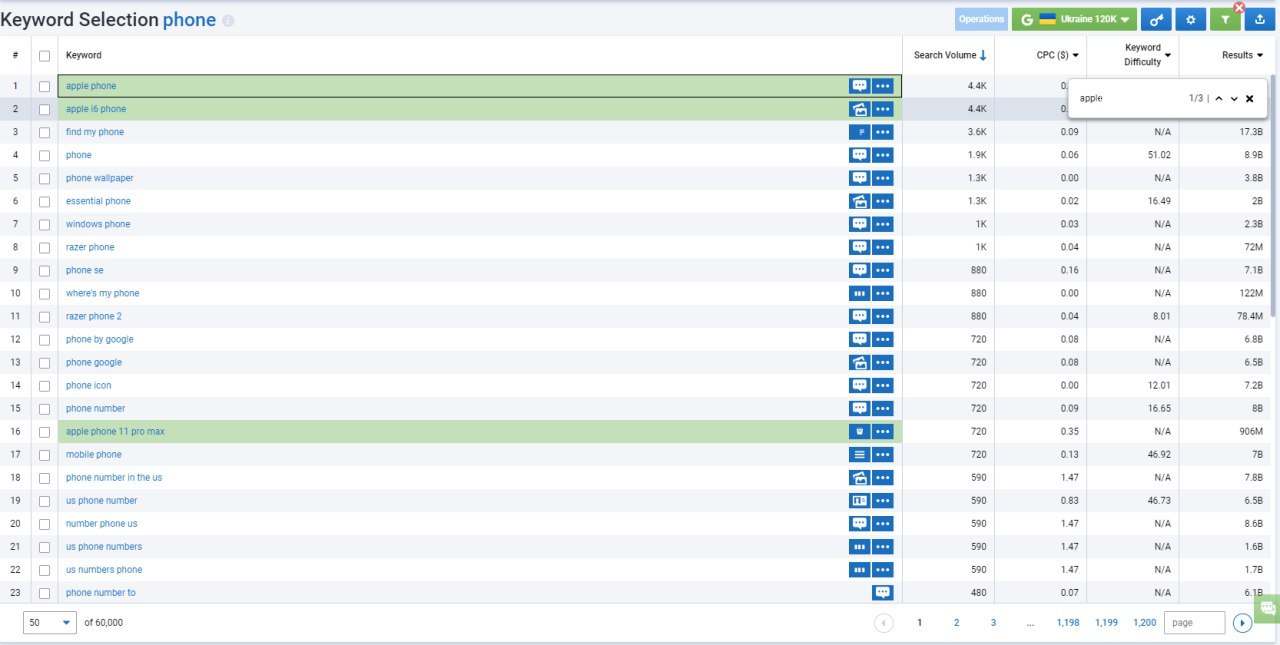Click the 906M results cell
The height and width of the screenshot is (645, 1280).
coord(1251,431)
